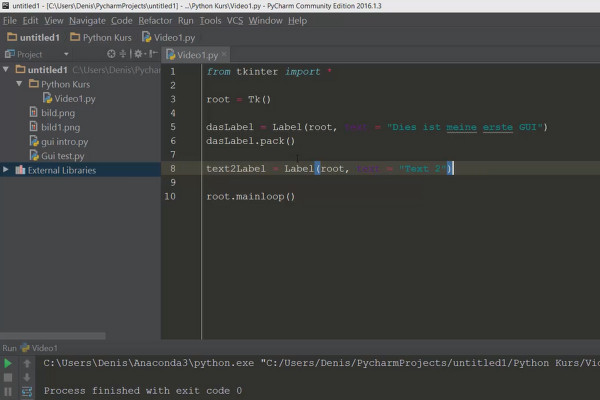
Task: Click the Hide Project panel icon
Action: click(153, 54)
